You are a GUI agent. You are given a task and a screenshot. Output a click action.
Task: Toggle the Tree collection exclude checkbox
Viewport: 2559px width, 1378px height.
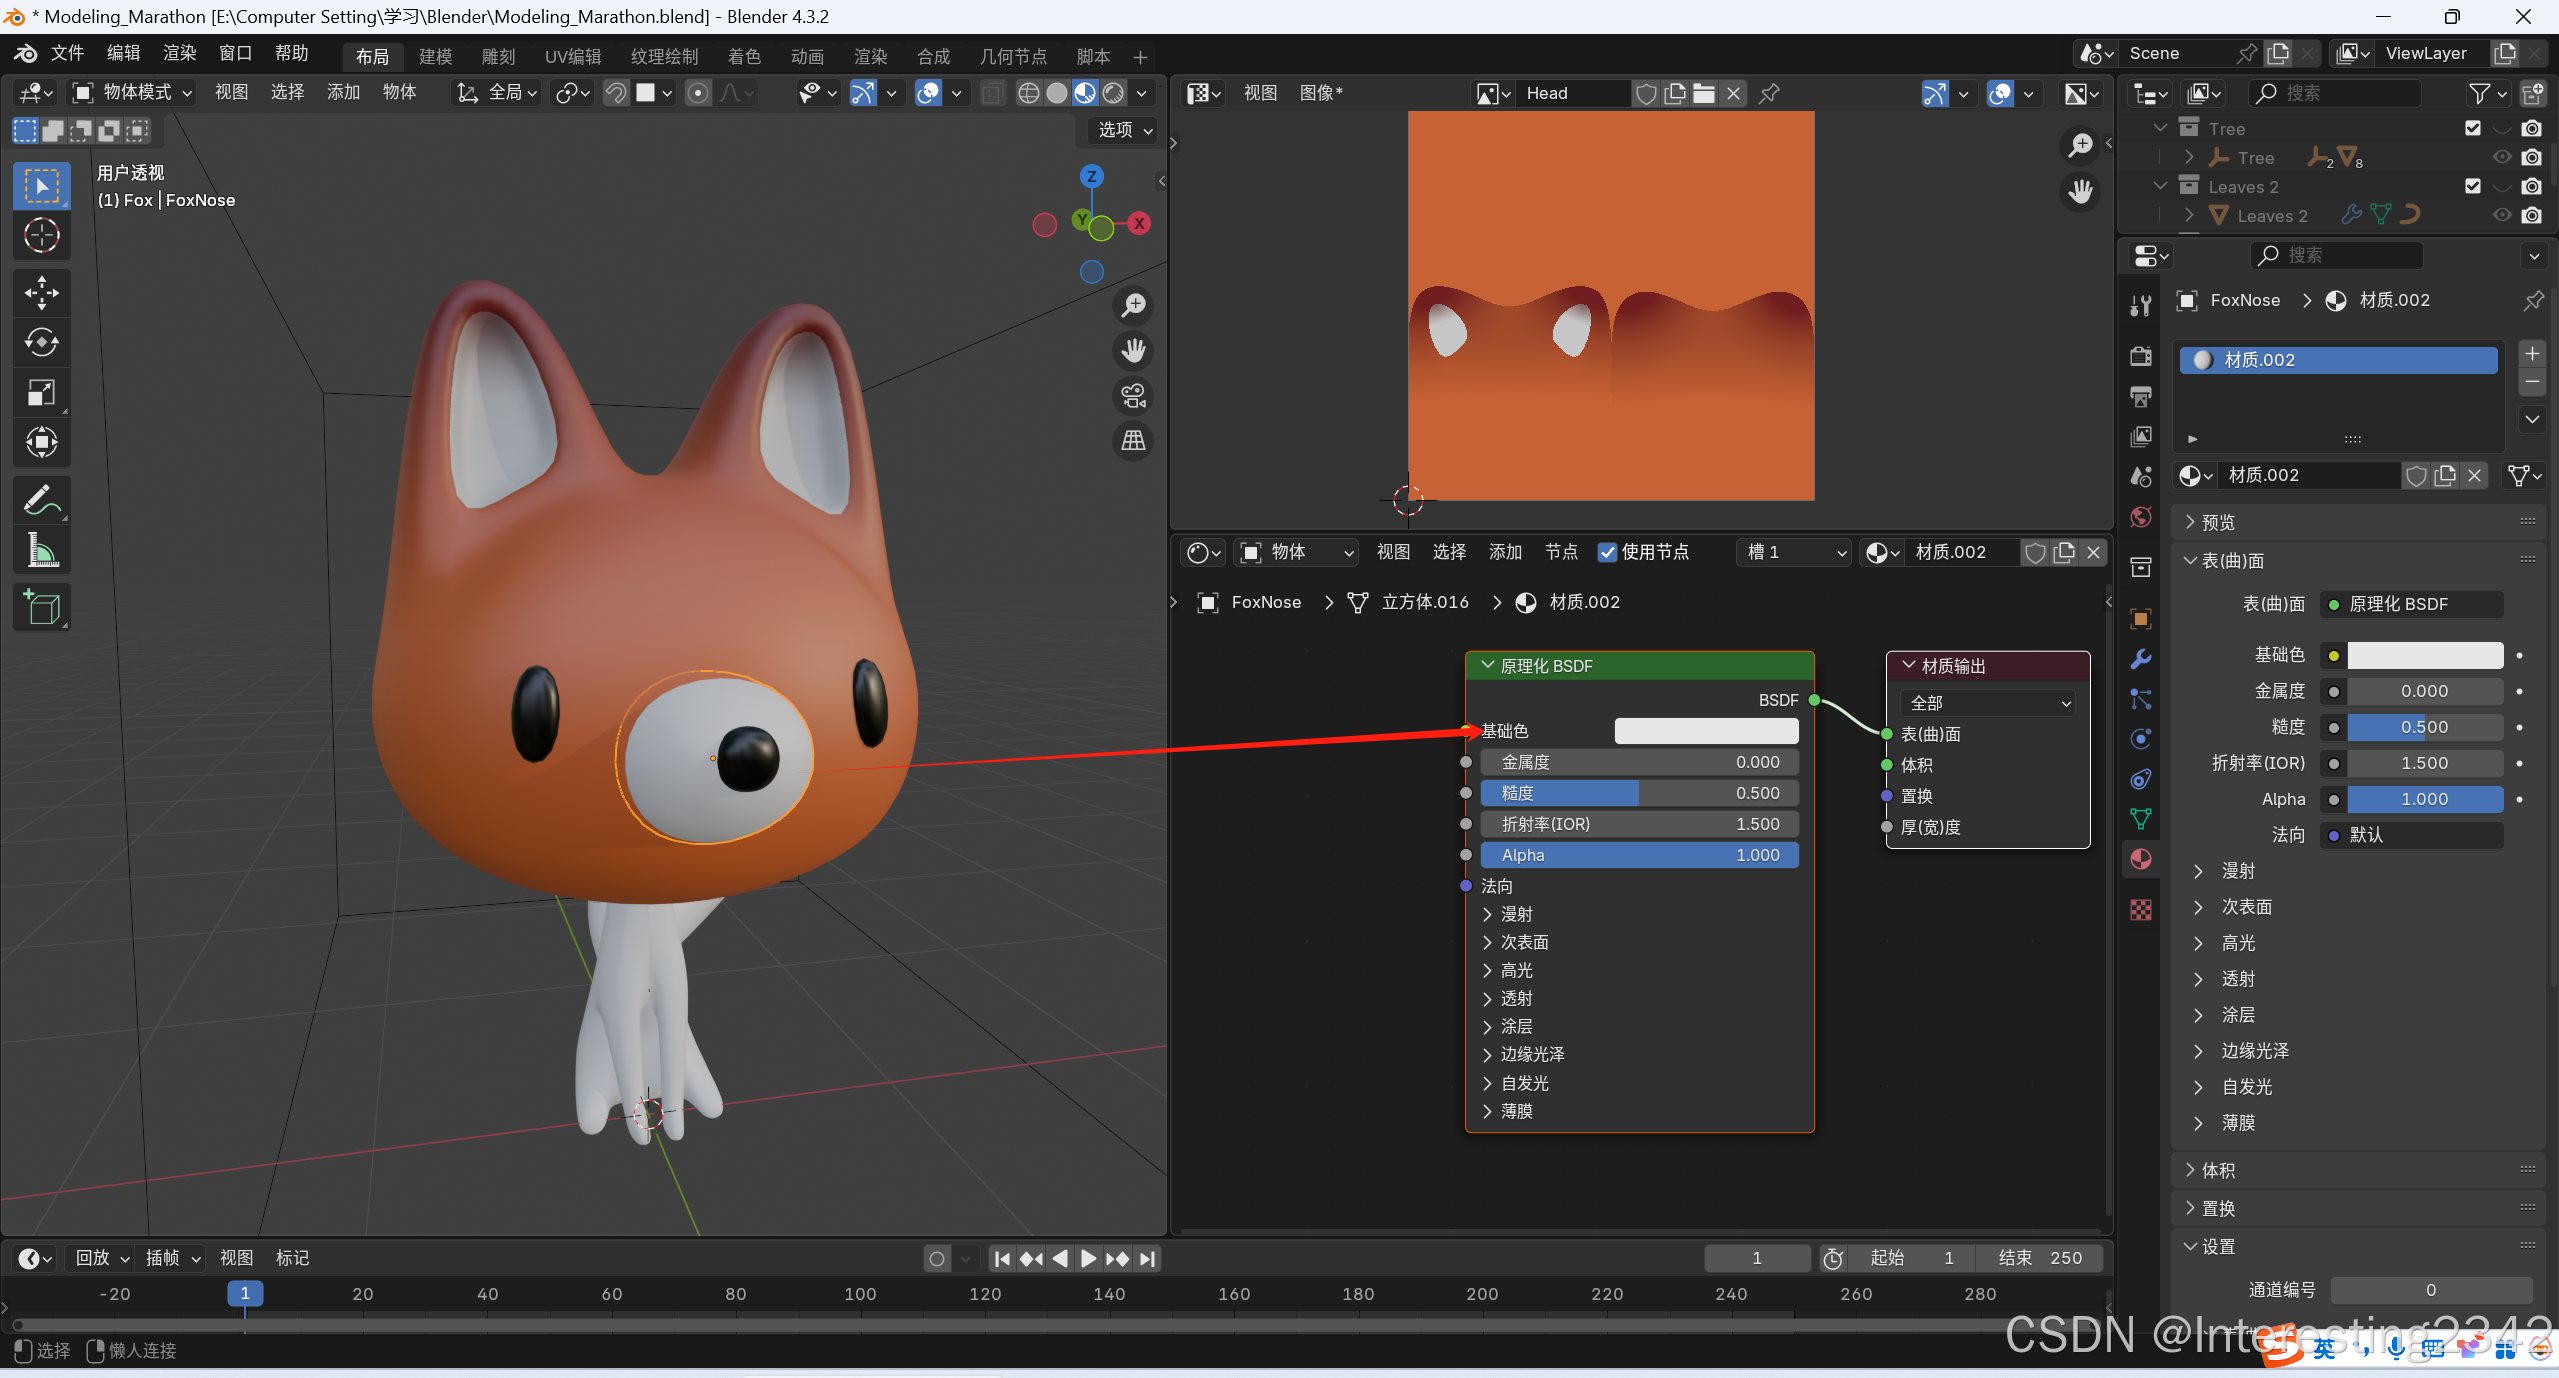click(2472, 128)
